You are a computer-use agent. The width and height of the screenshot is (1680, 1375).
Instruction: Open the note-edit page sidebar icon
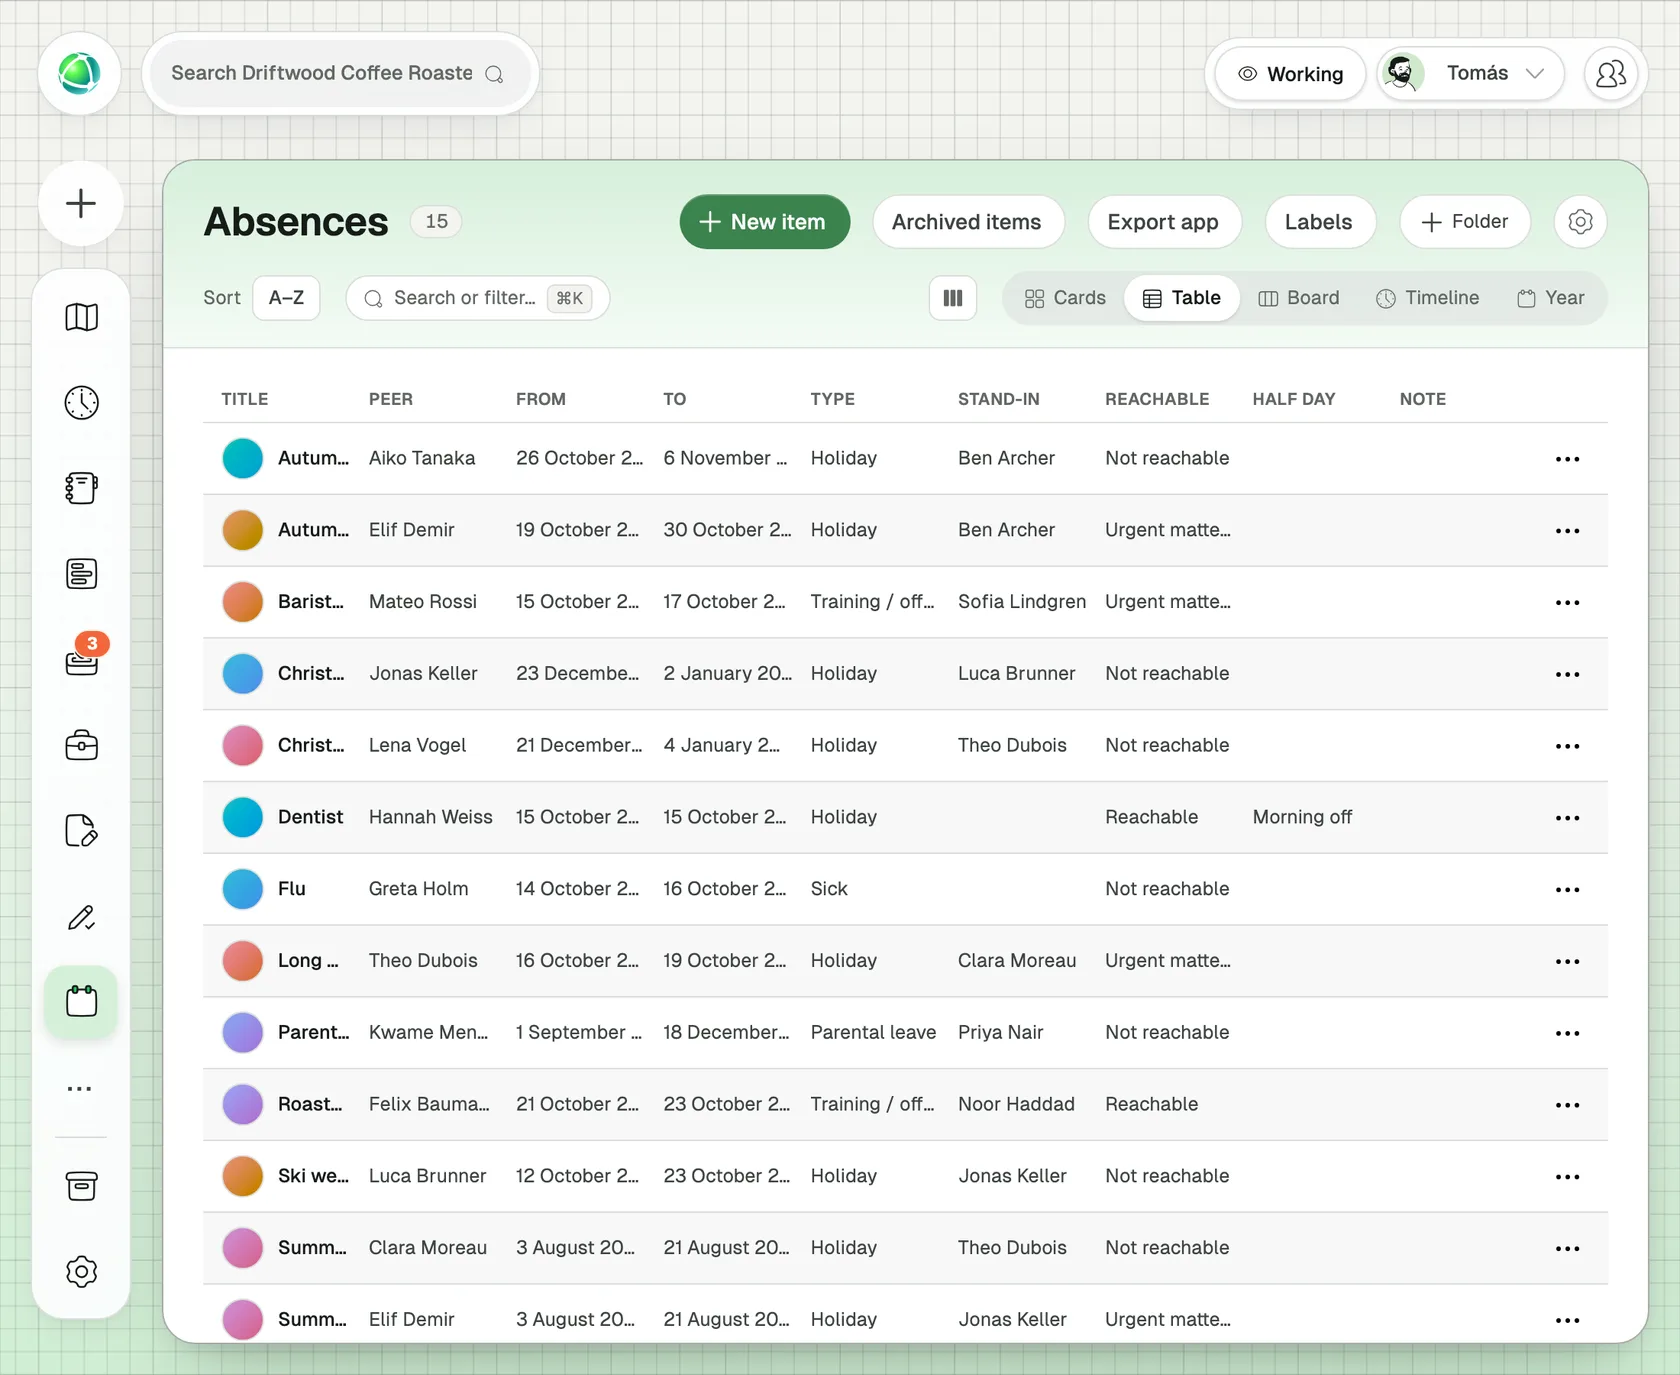81,831
